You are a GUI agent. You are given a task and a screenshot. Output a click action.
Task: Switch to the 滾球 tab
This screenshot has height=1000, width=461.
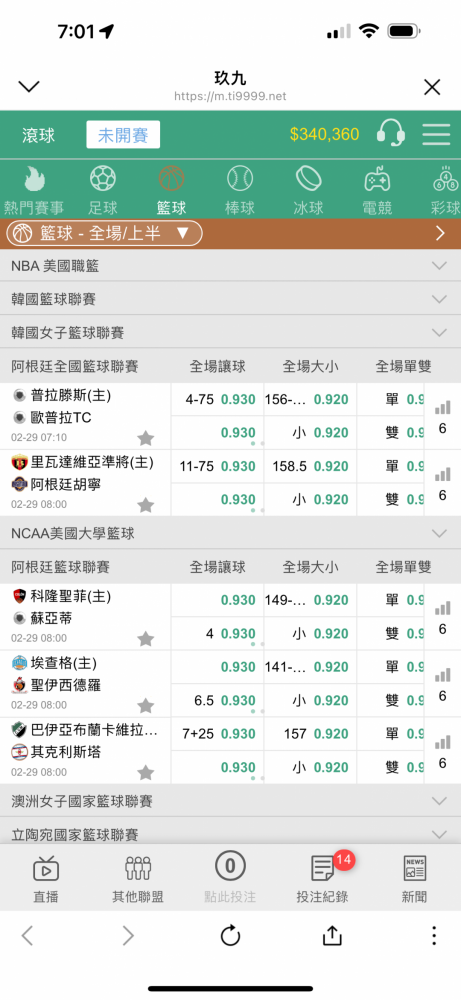click(38, 135)
